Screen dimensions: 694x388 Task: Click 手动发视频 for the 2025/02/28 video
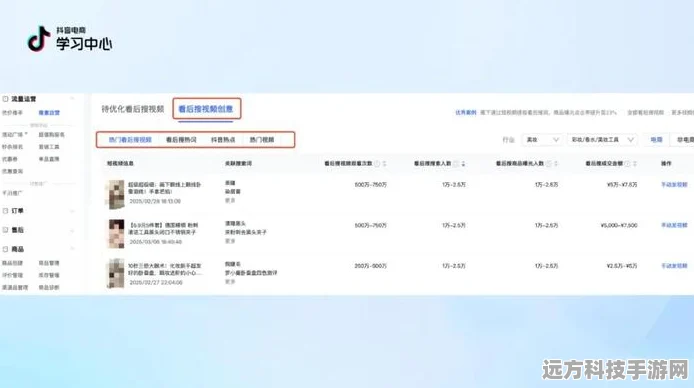[674, 184]
